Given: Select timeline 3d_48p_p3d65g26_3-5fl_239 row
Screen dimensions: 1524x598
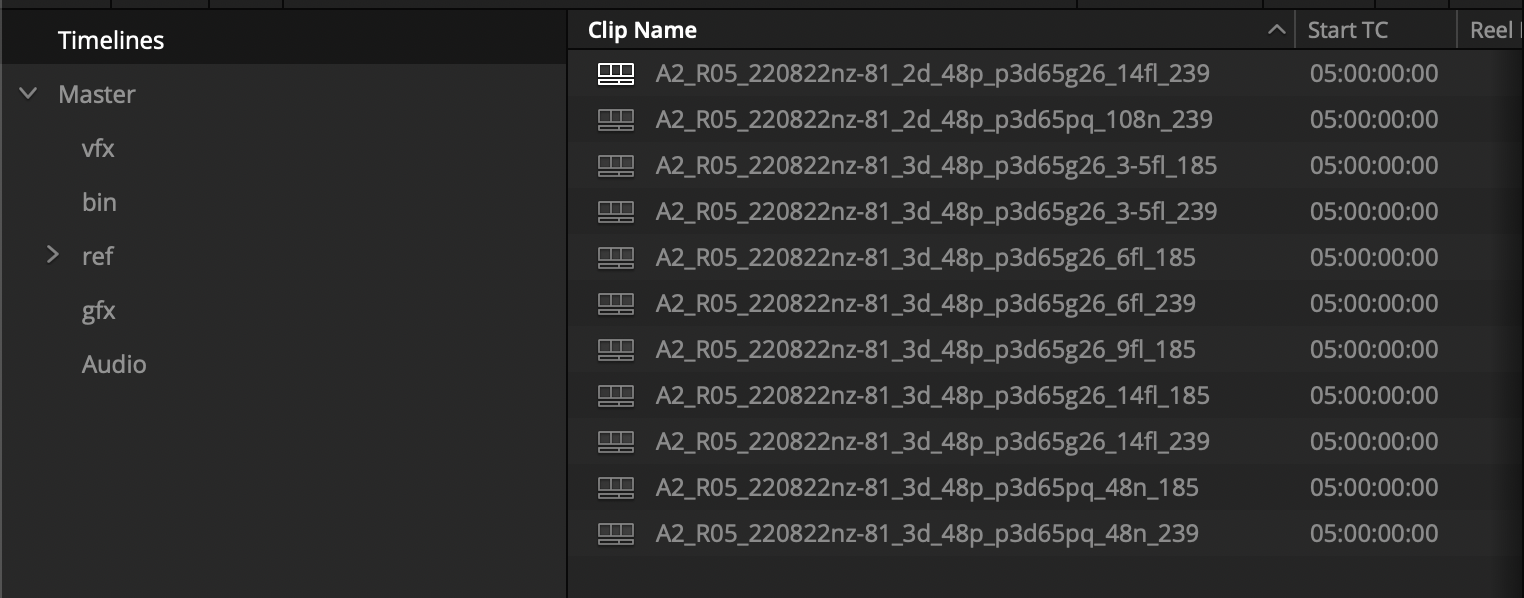Looking at the screenshot, I should click(1046, 211).
